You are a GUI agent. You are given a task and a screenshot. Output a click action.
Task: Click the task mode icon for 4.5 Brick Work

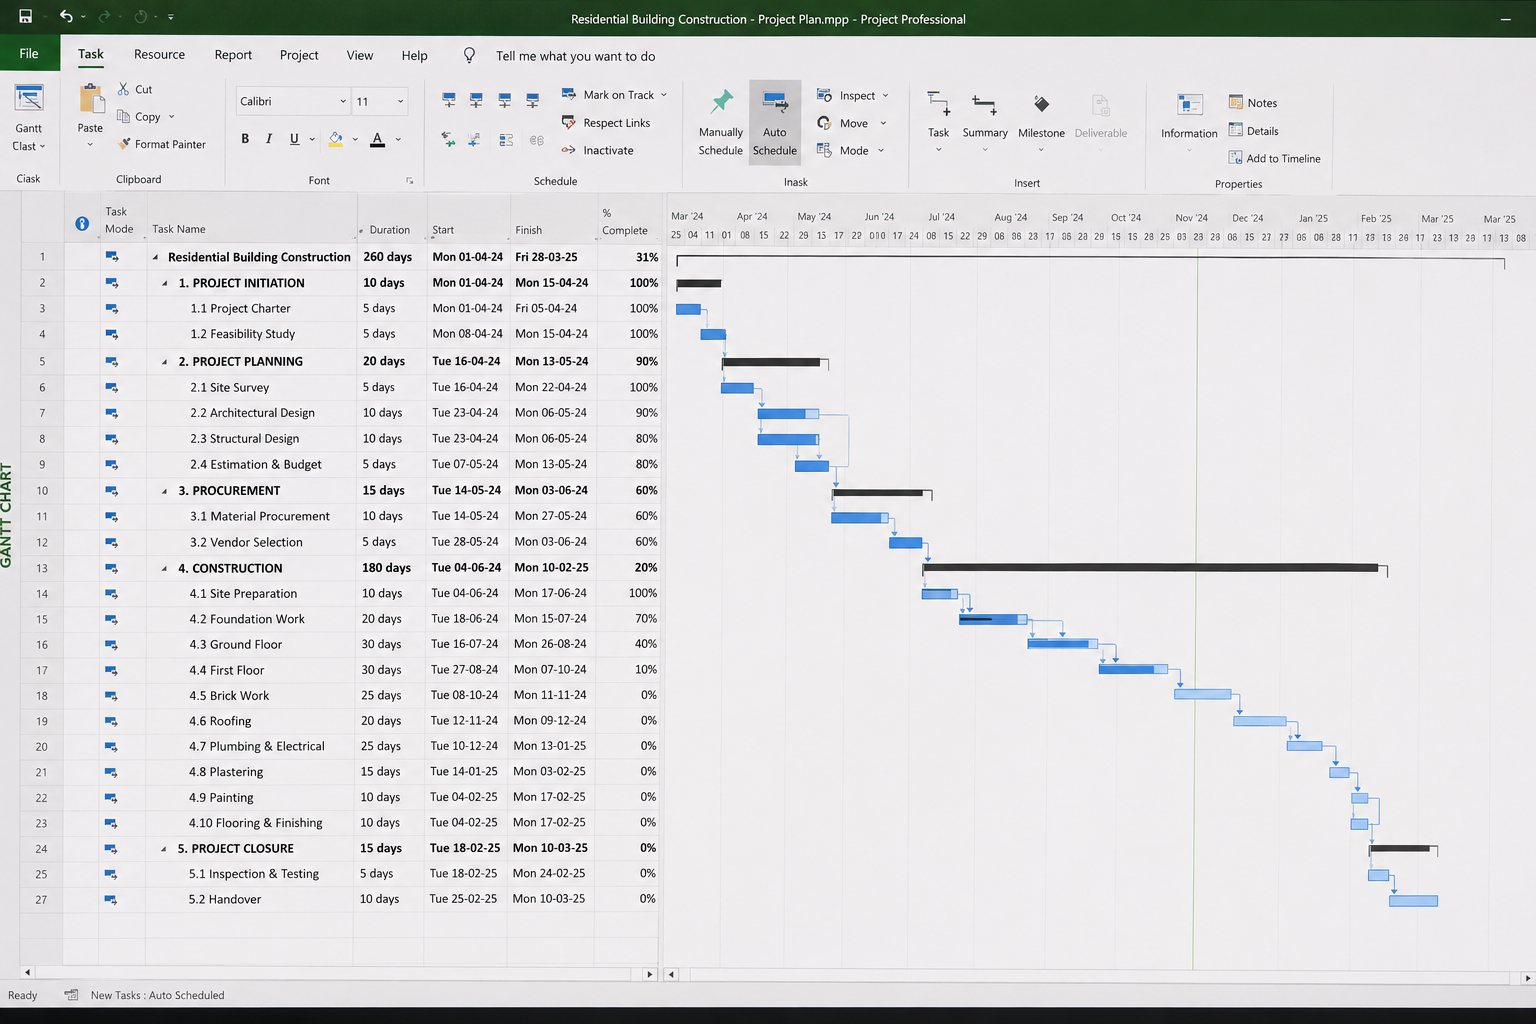point(111,696)
